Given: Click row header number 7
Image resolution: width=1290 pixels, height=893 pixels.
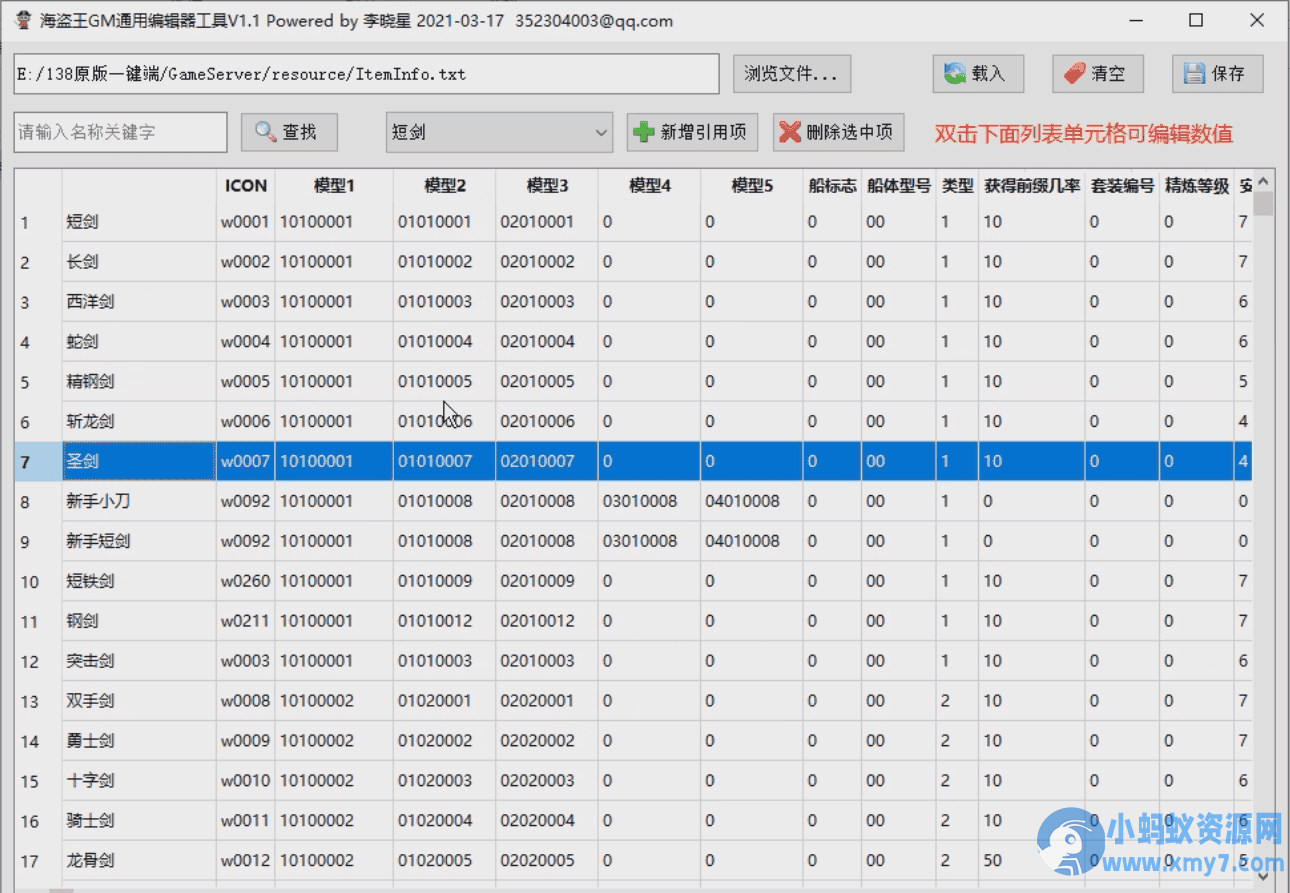Looking at the screenshot, I should point(38,462).
